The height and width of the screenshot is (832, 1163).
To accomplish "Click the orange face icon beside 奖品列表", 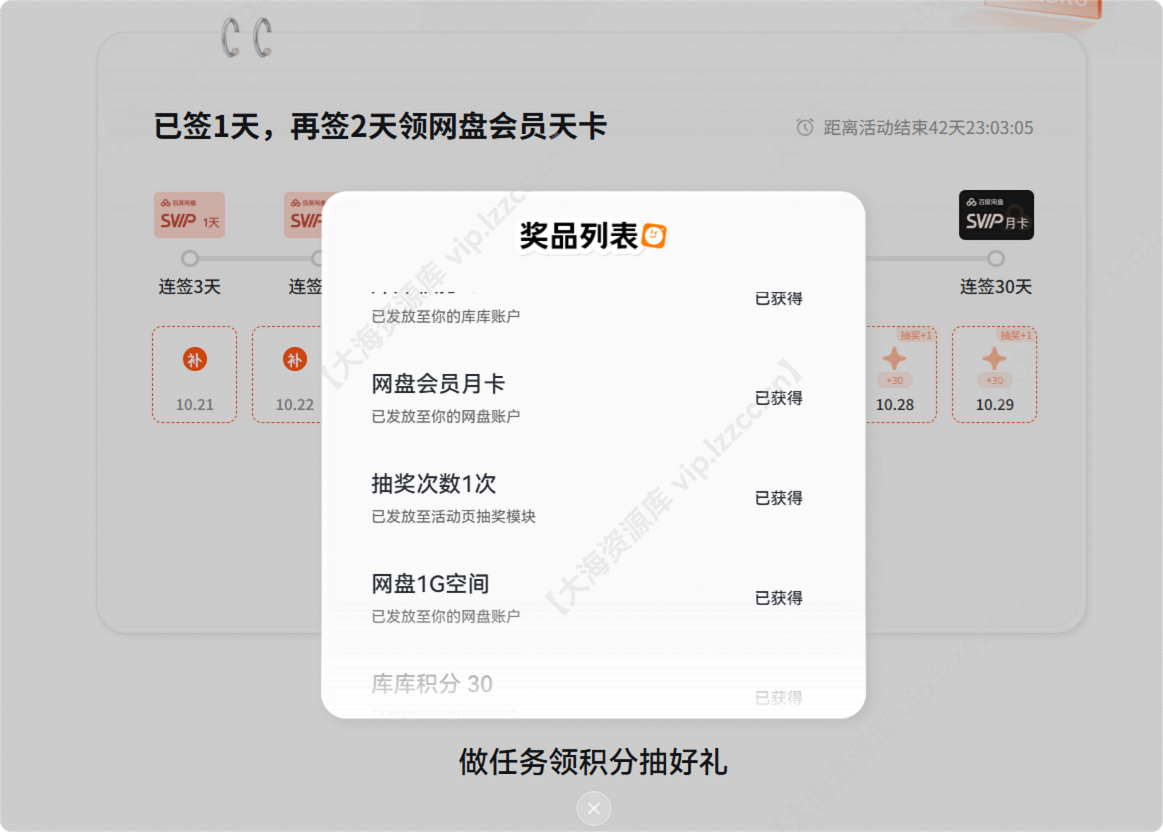I will click(x=654, y=236).
